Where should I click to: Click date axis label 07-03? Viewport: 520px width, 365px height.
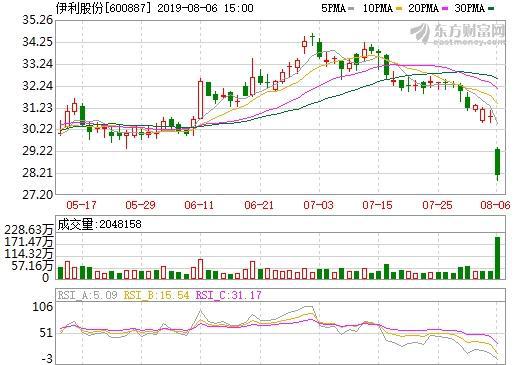point(318,205)
